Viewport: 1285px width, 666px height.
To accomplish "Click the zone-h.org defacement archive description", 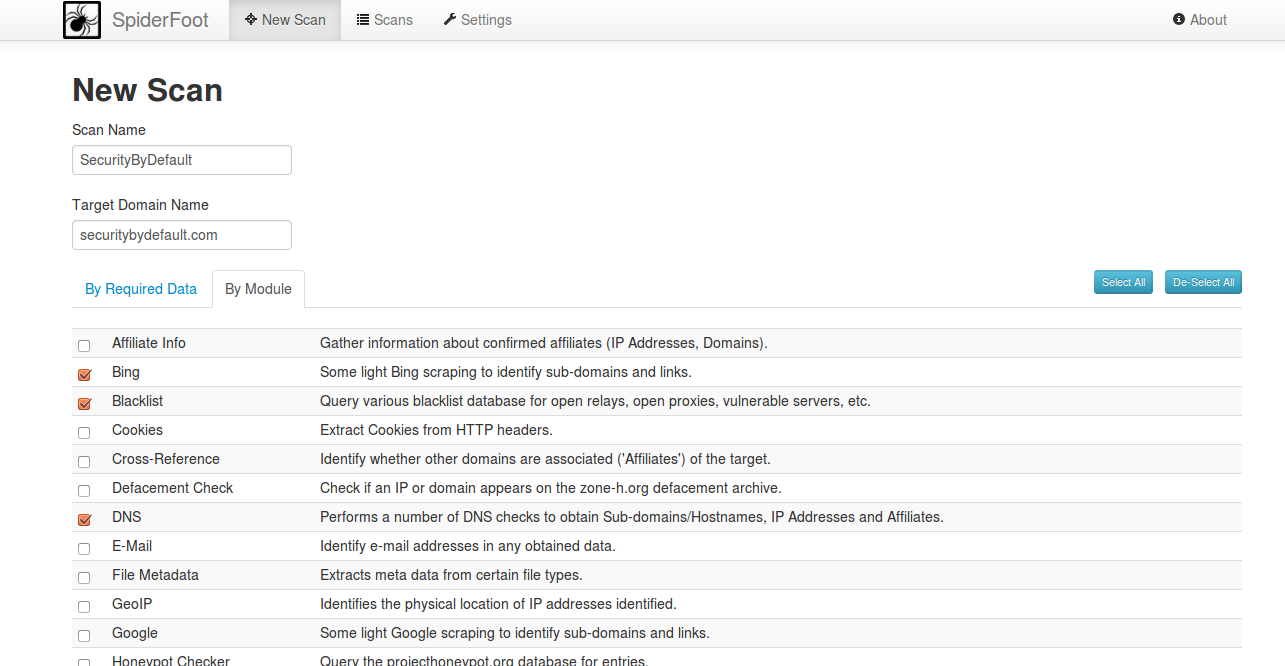I will [550, 488].
